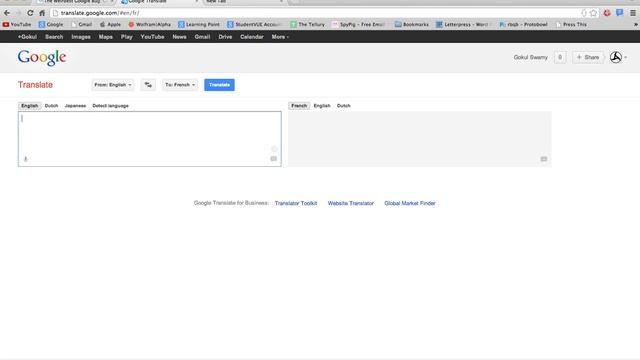
Task: Bookmark this page with the star icon
Action: point(593,13)
